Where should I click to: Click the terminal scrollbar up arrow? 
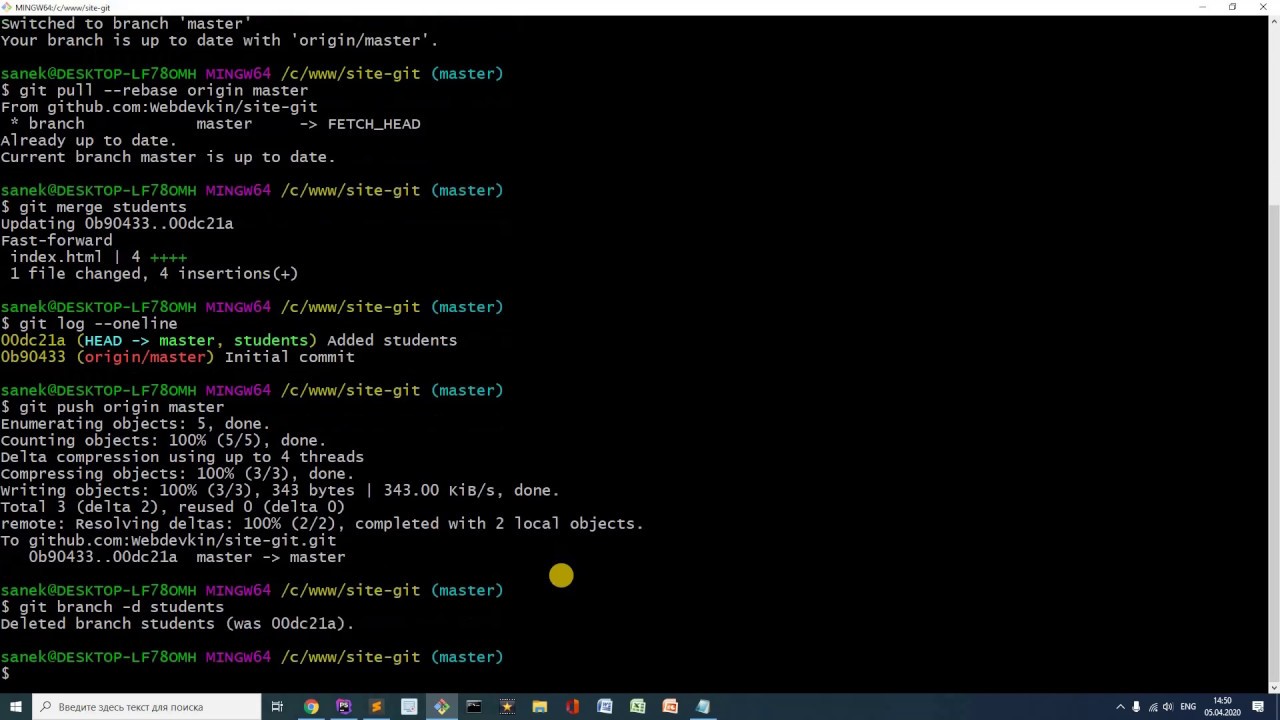click(1274, 21)
